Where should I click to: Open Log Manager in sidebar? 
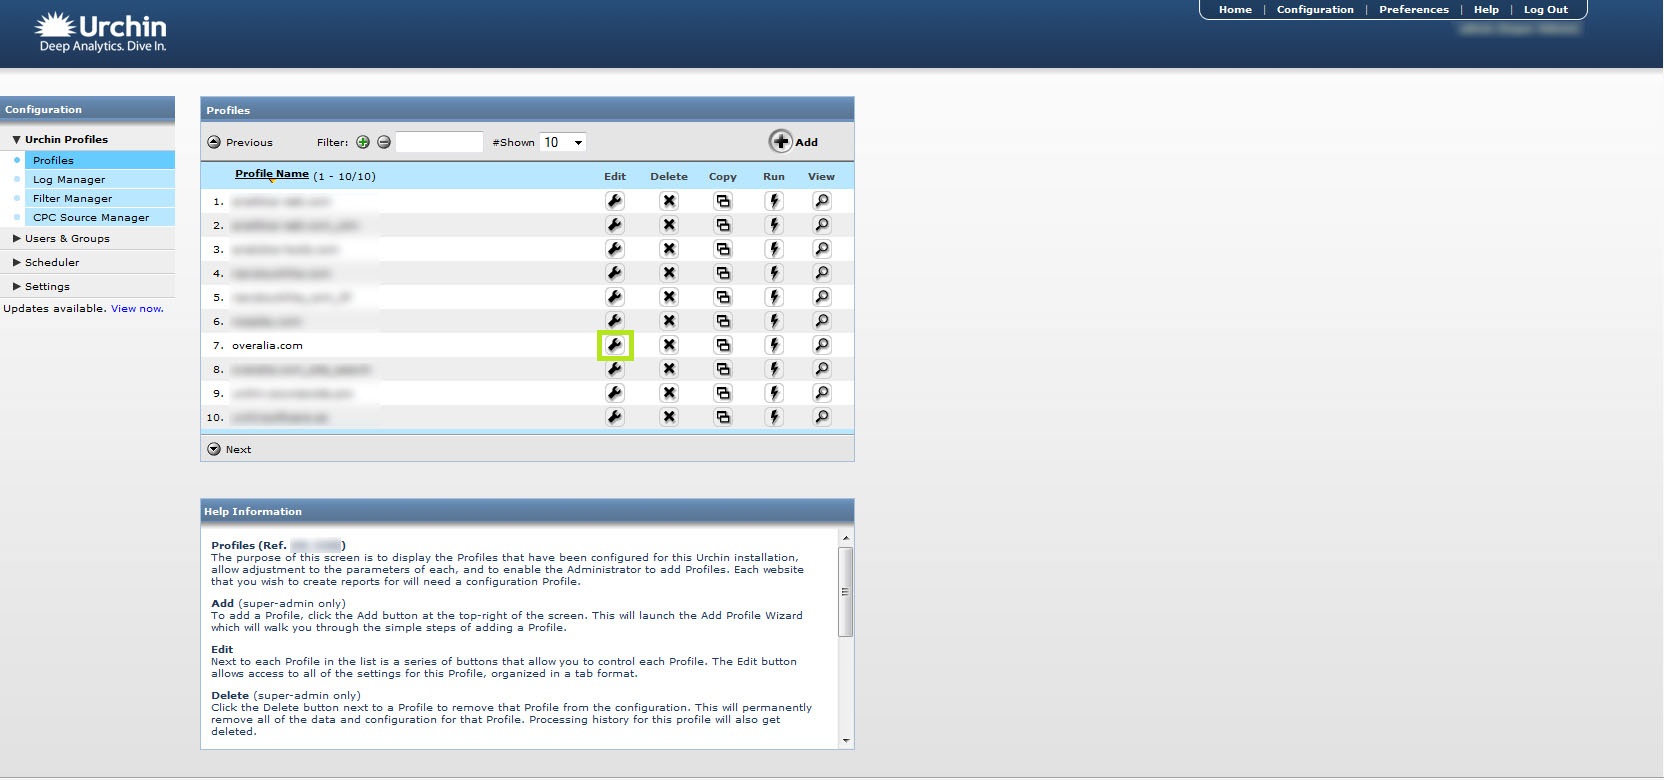click(x=69, y=180)
